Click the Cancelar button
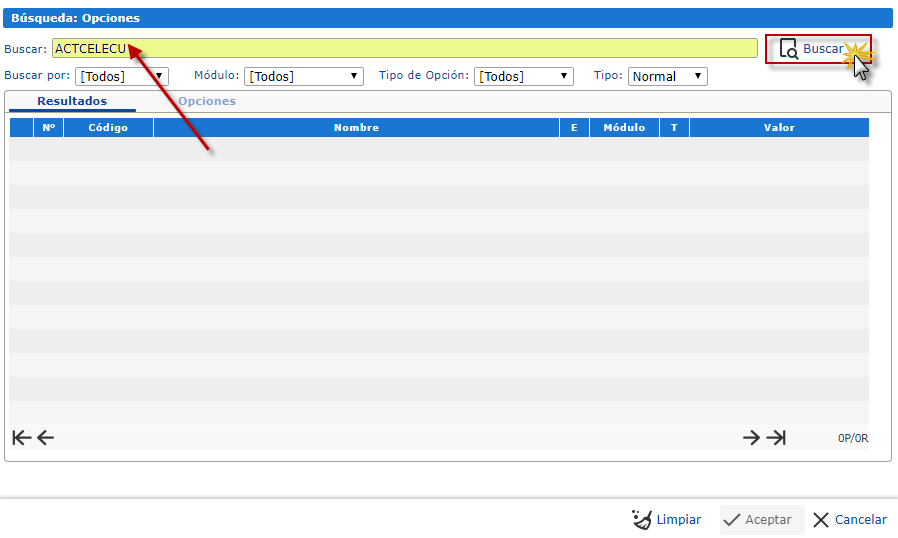This screenshot has height=538, width=898. (849, 520)
